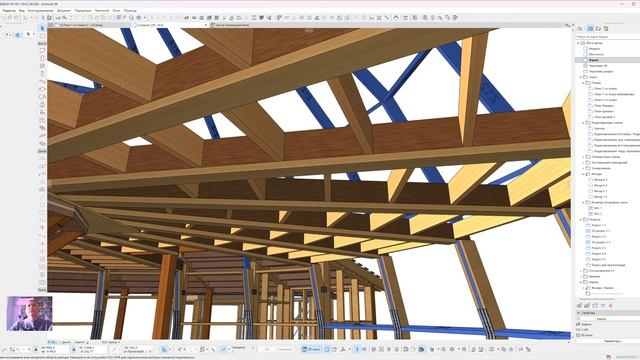Collapse the Разрезы folder in Navigator

coord(581,220)
